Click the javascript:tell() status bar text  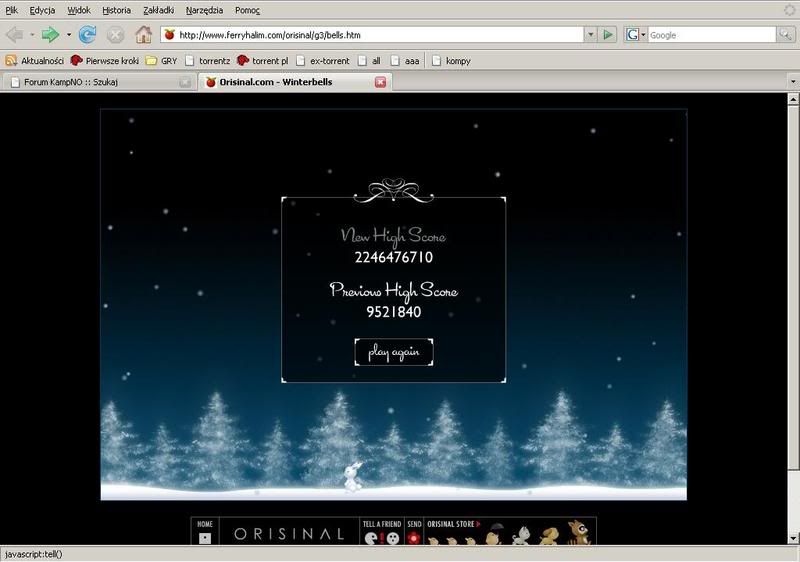tap(33, 554)
